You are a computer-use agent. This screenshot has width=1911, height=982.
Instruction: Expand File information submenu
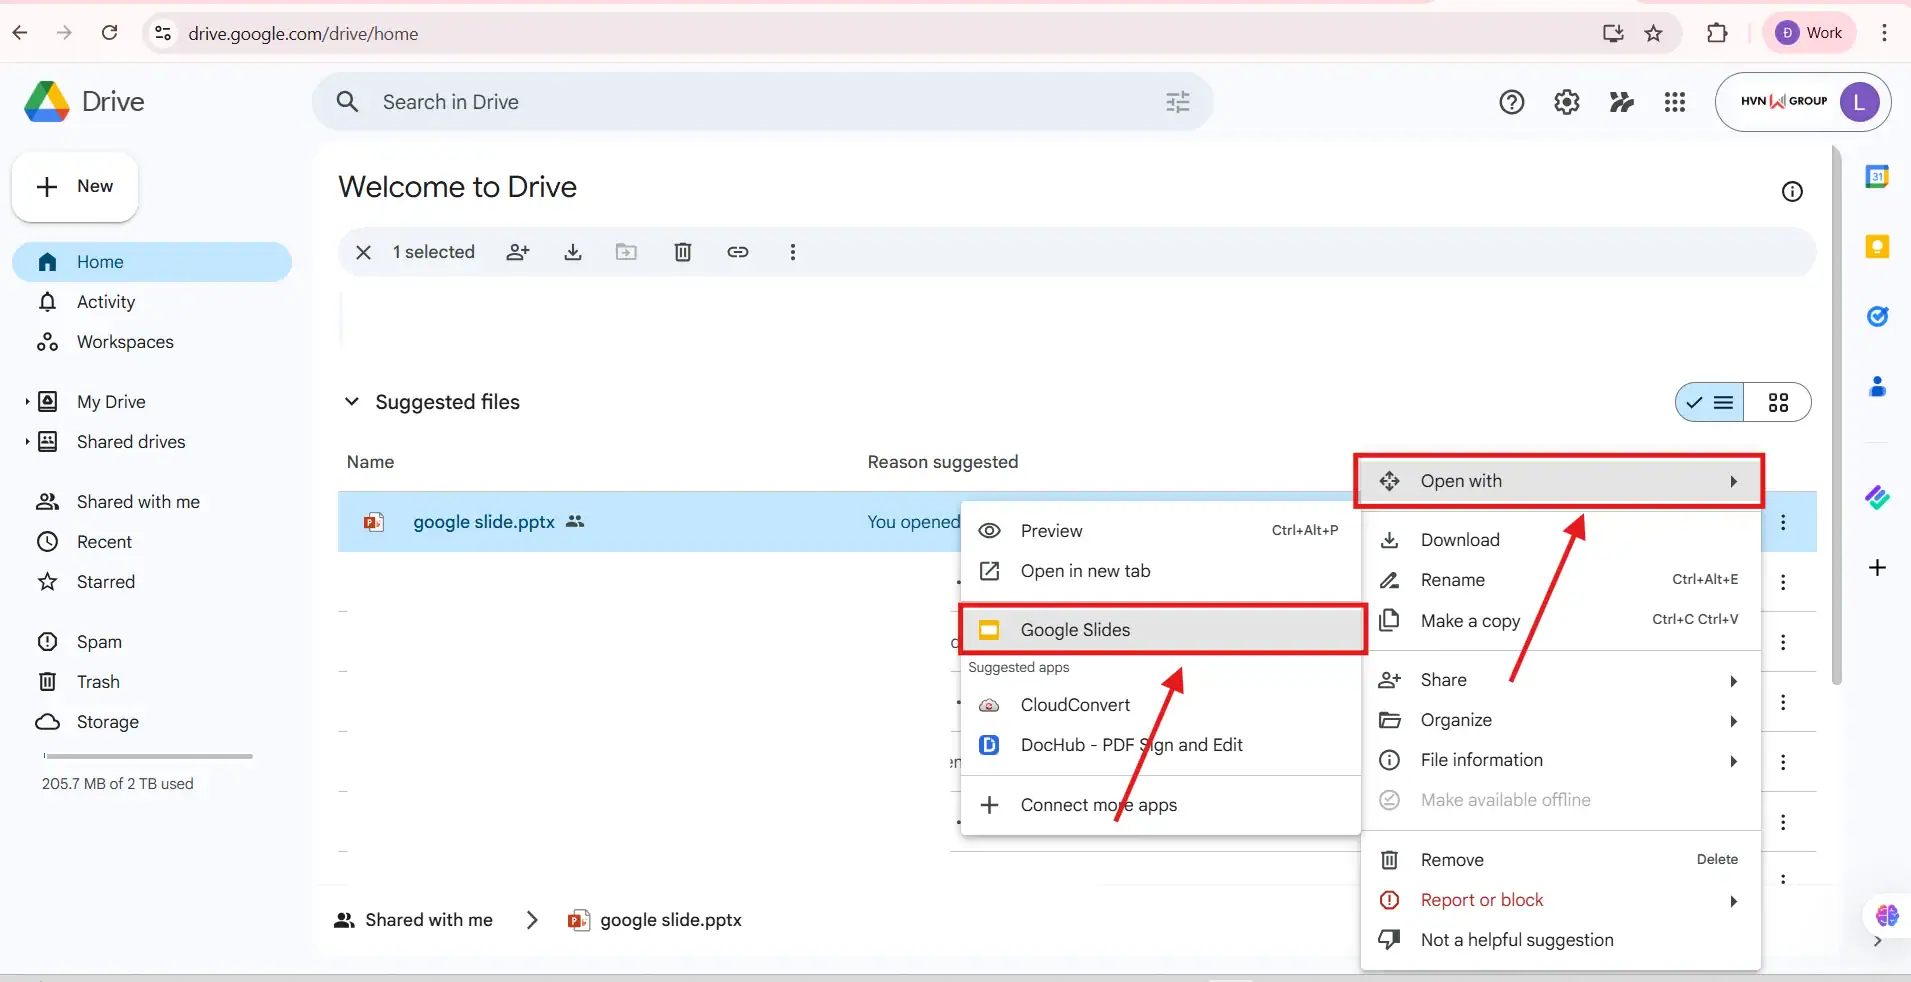click(1560, 760)
